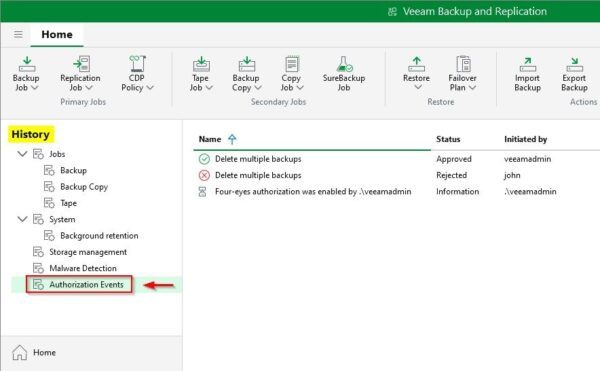This screenshot has width=600, height=371.
Task: Click the Failover Plan ribbon icon
Action: [463, 64]
